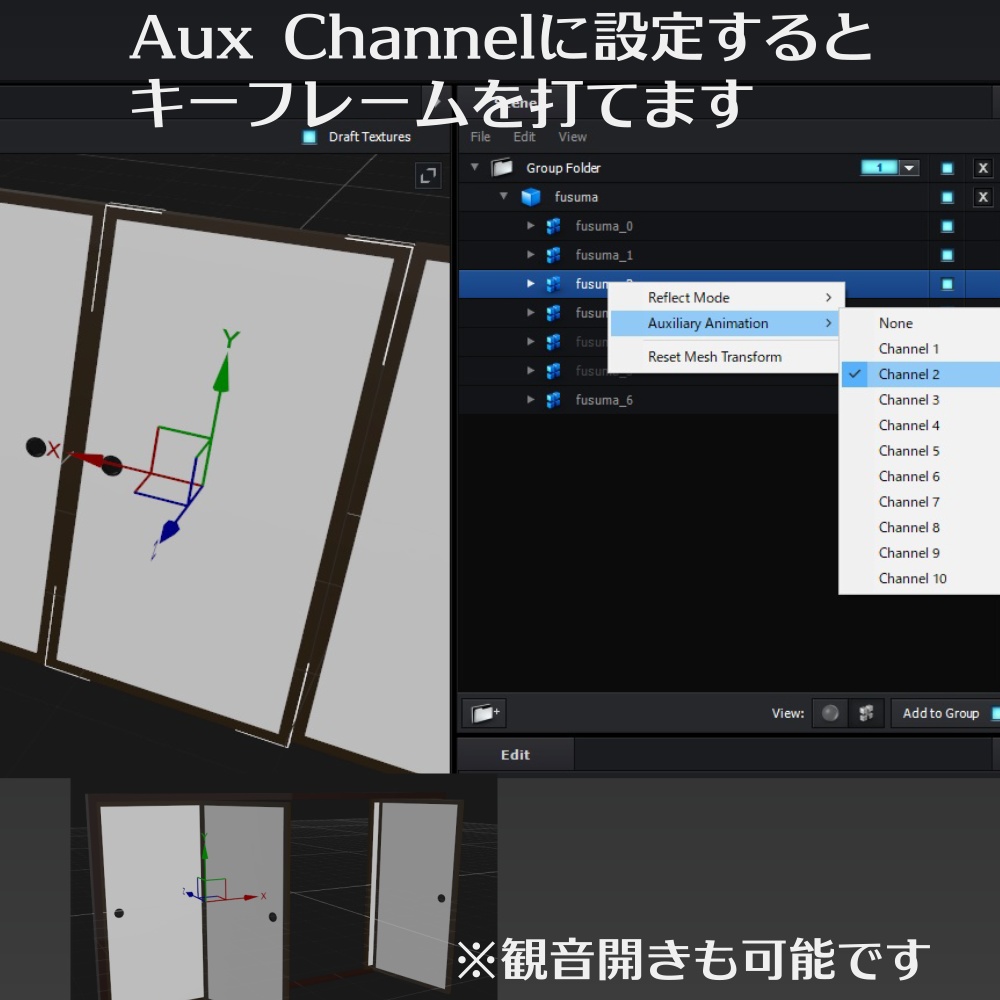This screenshot has height=1000, width=1000.
Task: Switch to material sphere view mode
Action: tap(830, 712)
